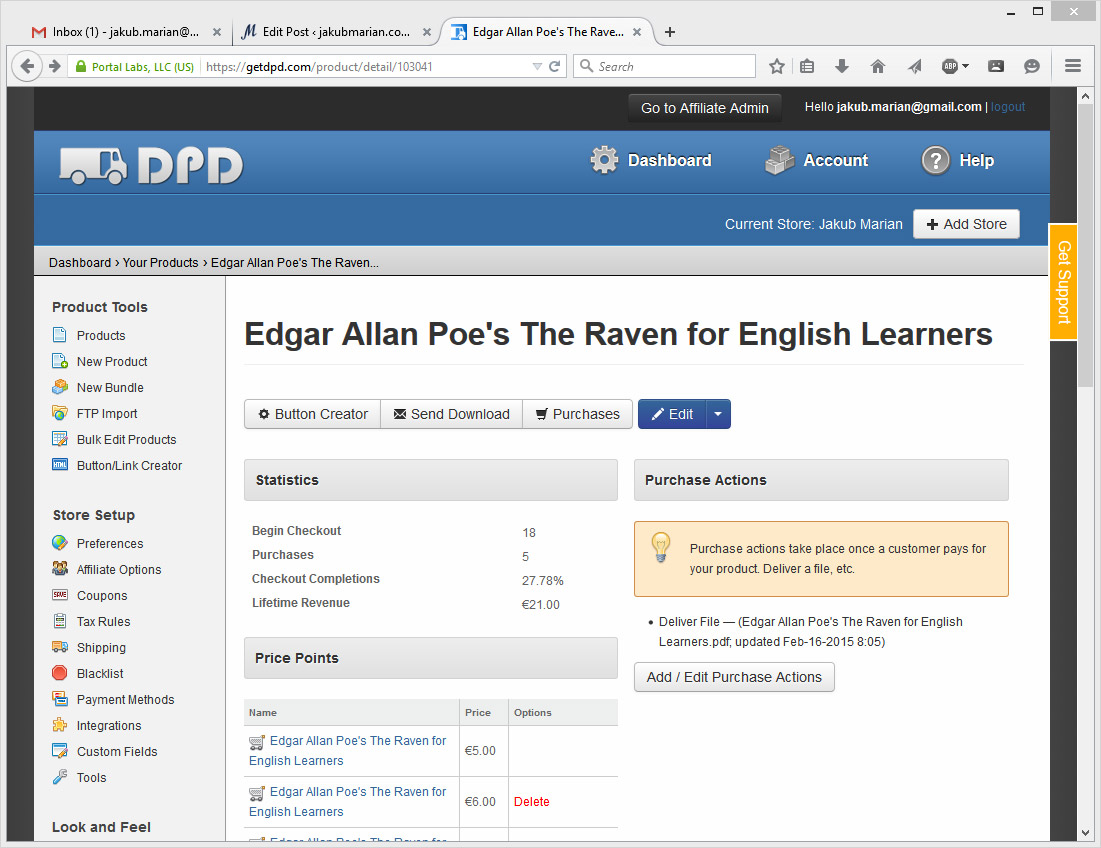Open the Firefox hamburger menu
Viewport: 1101px width, 848px height.
(x=1072, y=66)
